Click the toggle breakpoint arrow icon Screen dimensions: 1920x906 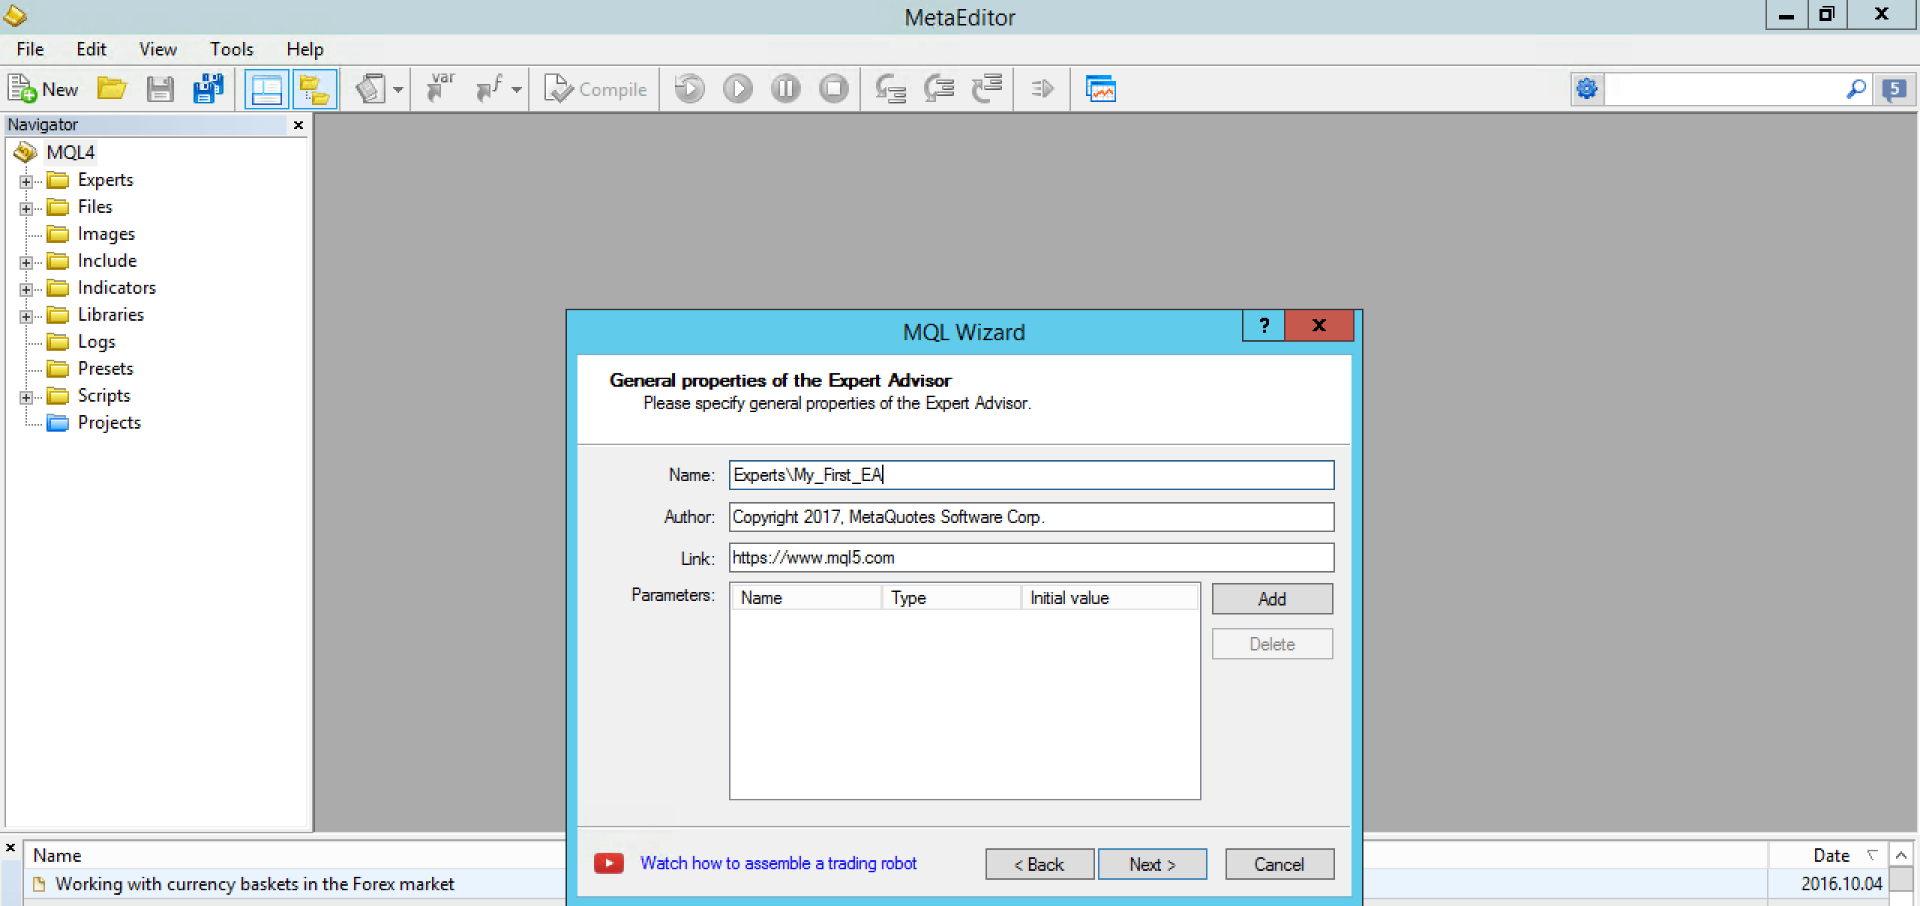(x=1042, y=89)
